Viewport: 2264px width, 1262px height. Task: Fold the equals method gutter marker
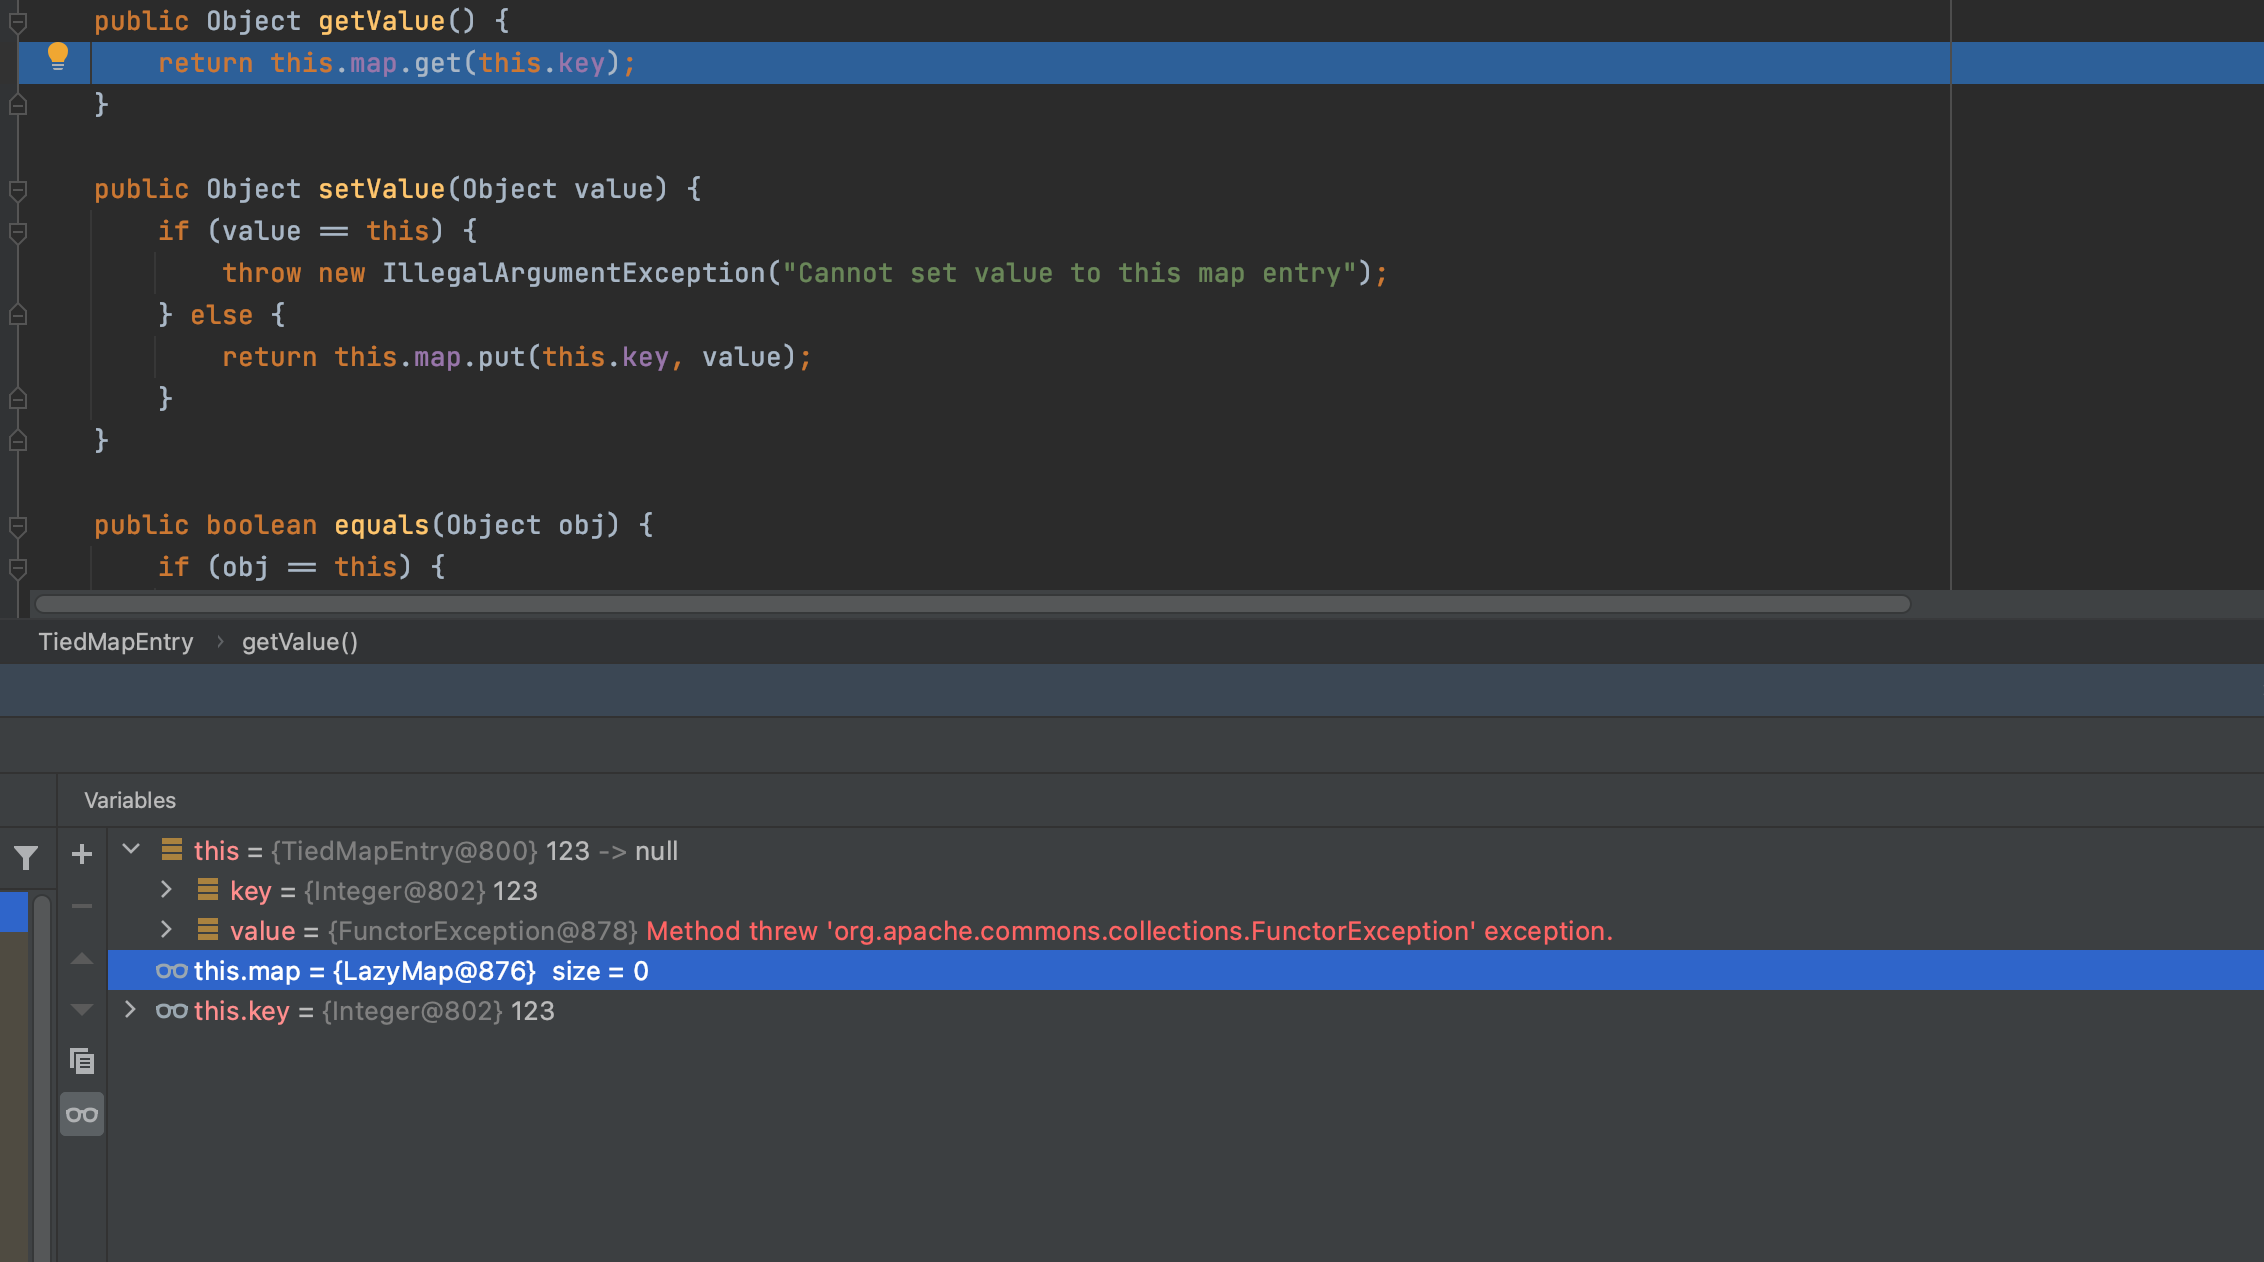18,525
